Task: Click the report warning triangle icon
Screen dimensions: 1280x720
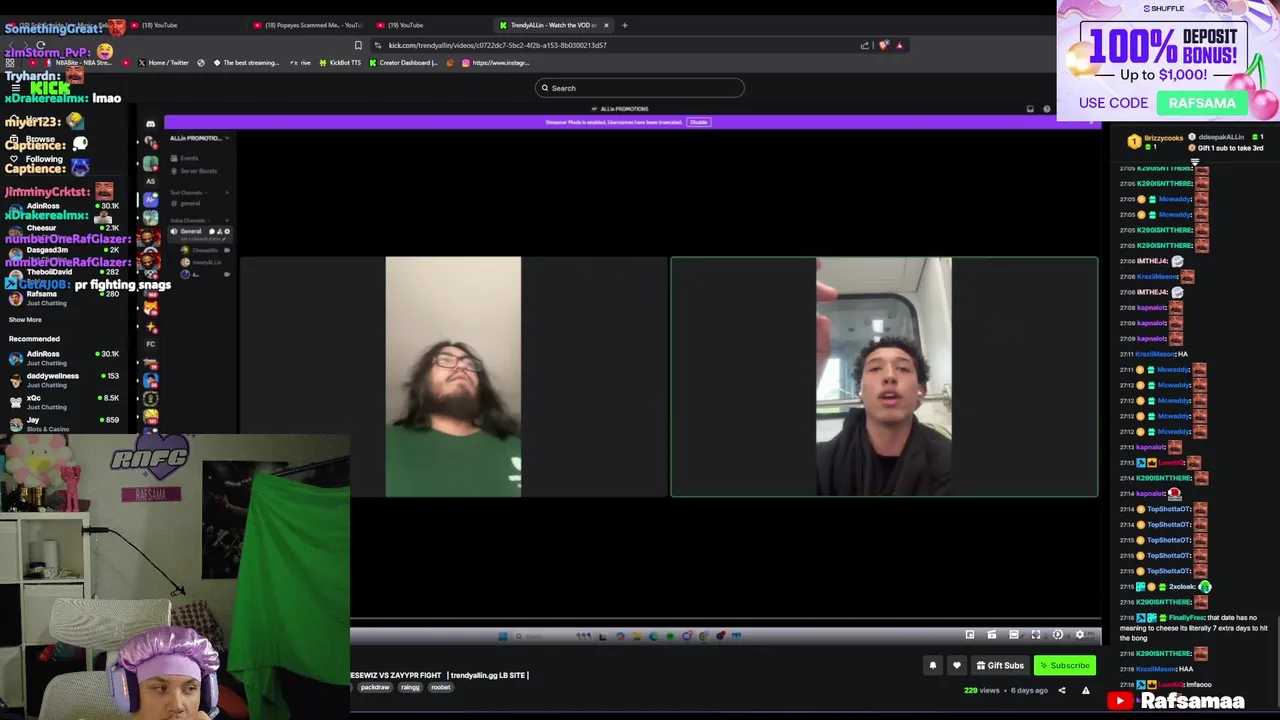Action: (1085, 690)
